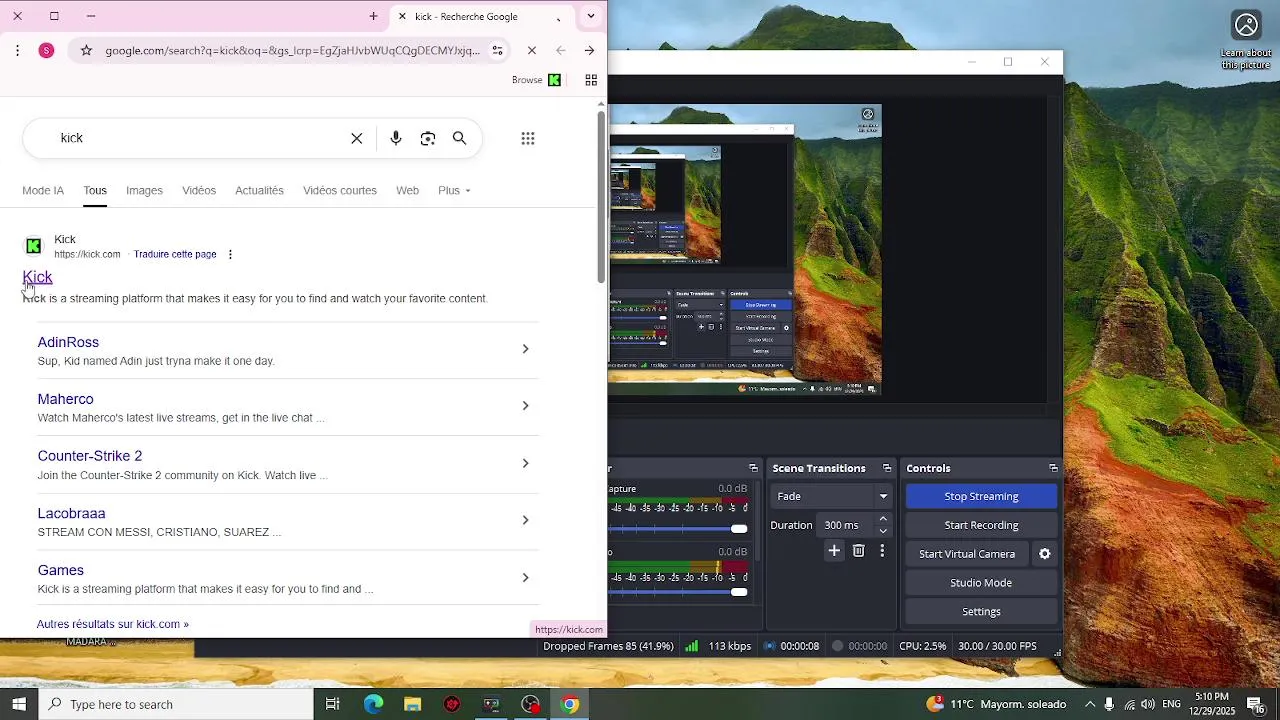Image resolution: width=1280 pixels, height=720 pixels.
Task: Switch to the Vidéos courtes tab
Action: [x=340, y=190]
